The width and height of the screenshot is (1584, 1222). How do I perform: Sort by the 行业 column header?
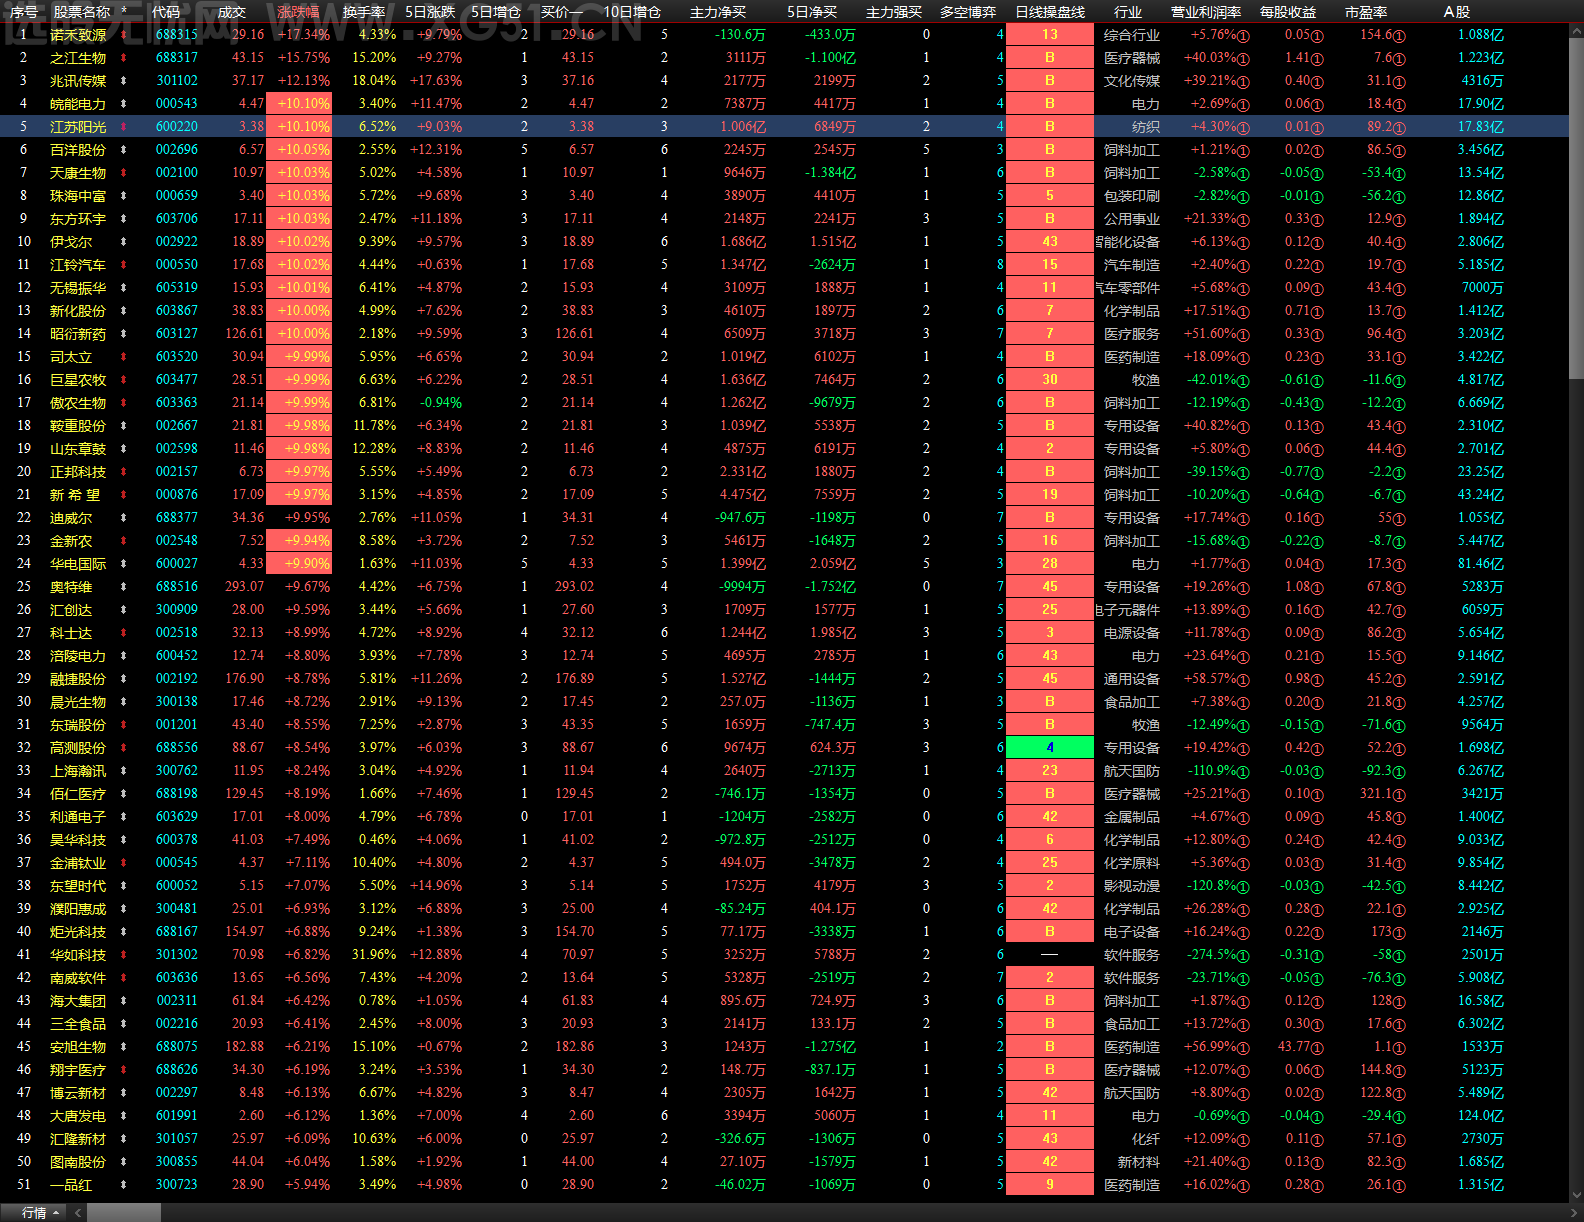click(x=1128, y=12)
